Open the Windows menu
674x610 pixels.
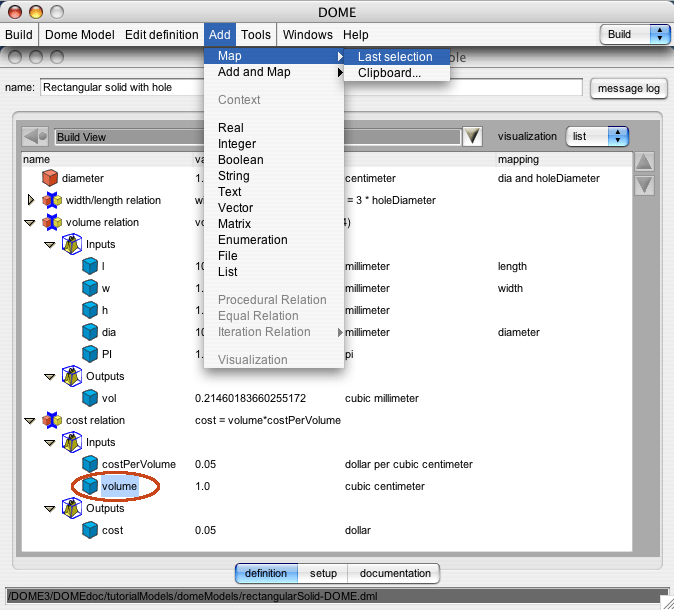click(308, 34)
